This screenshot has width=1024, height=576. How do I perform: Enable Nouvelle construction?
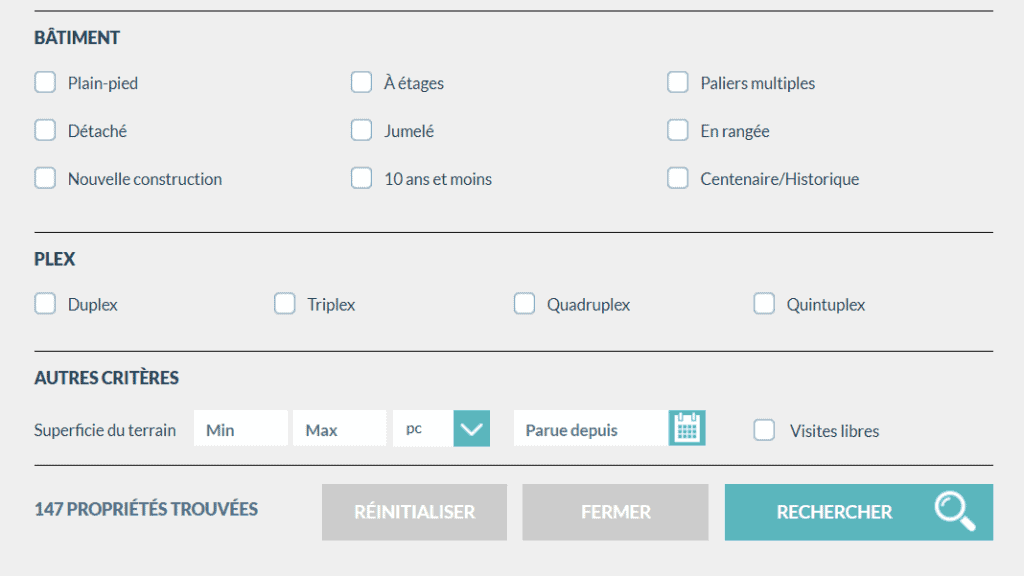point(44,178)
